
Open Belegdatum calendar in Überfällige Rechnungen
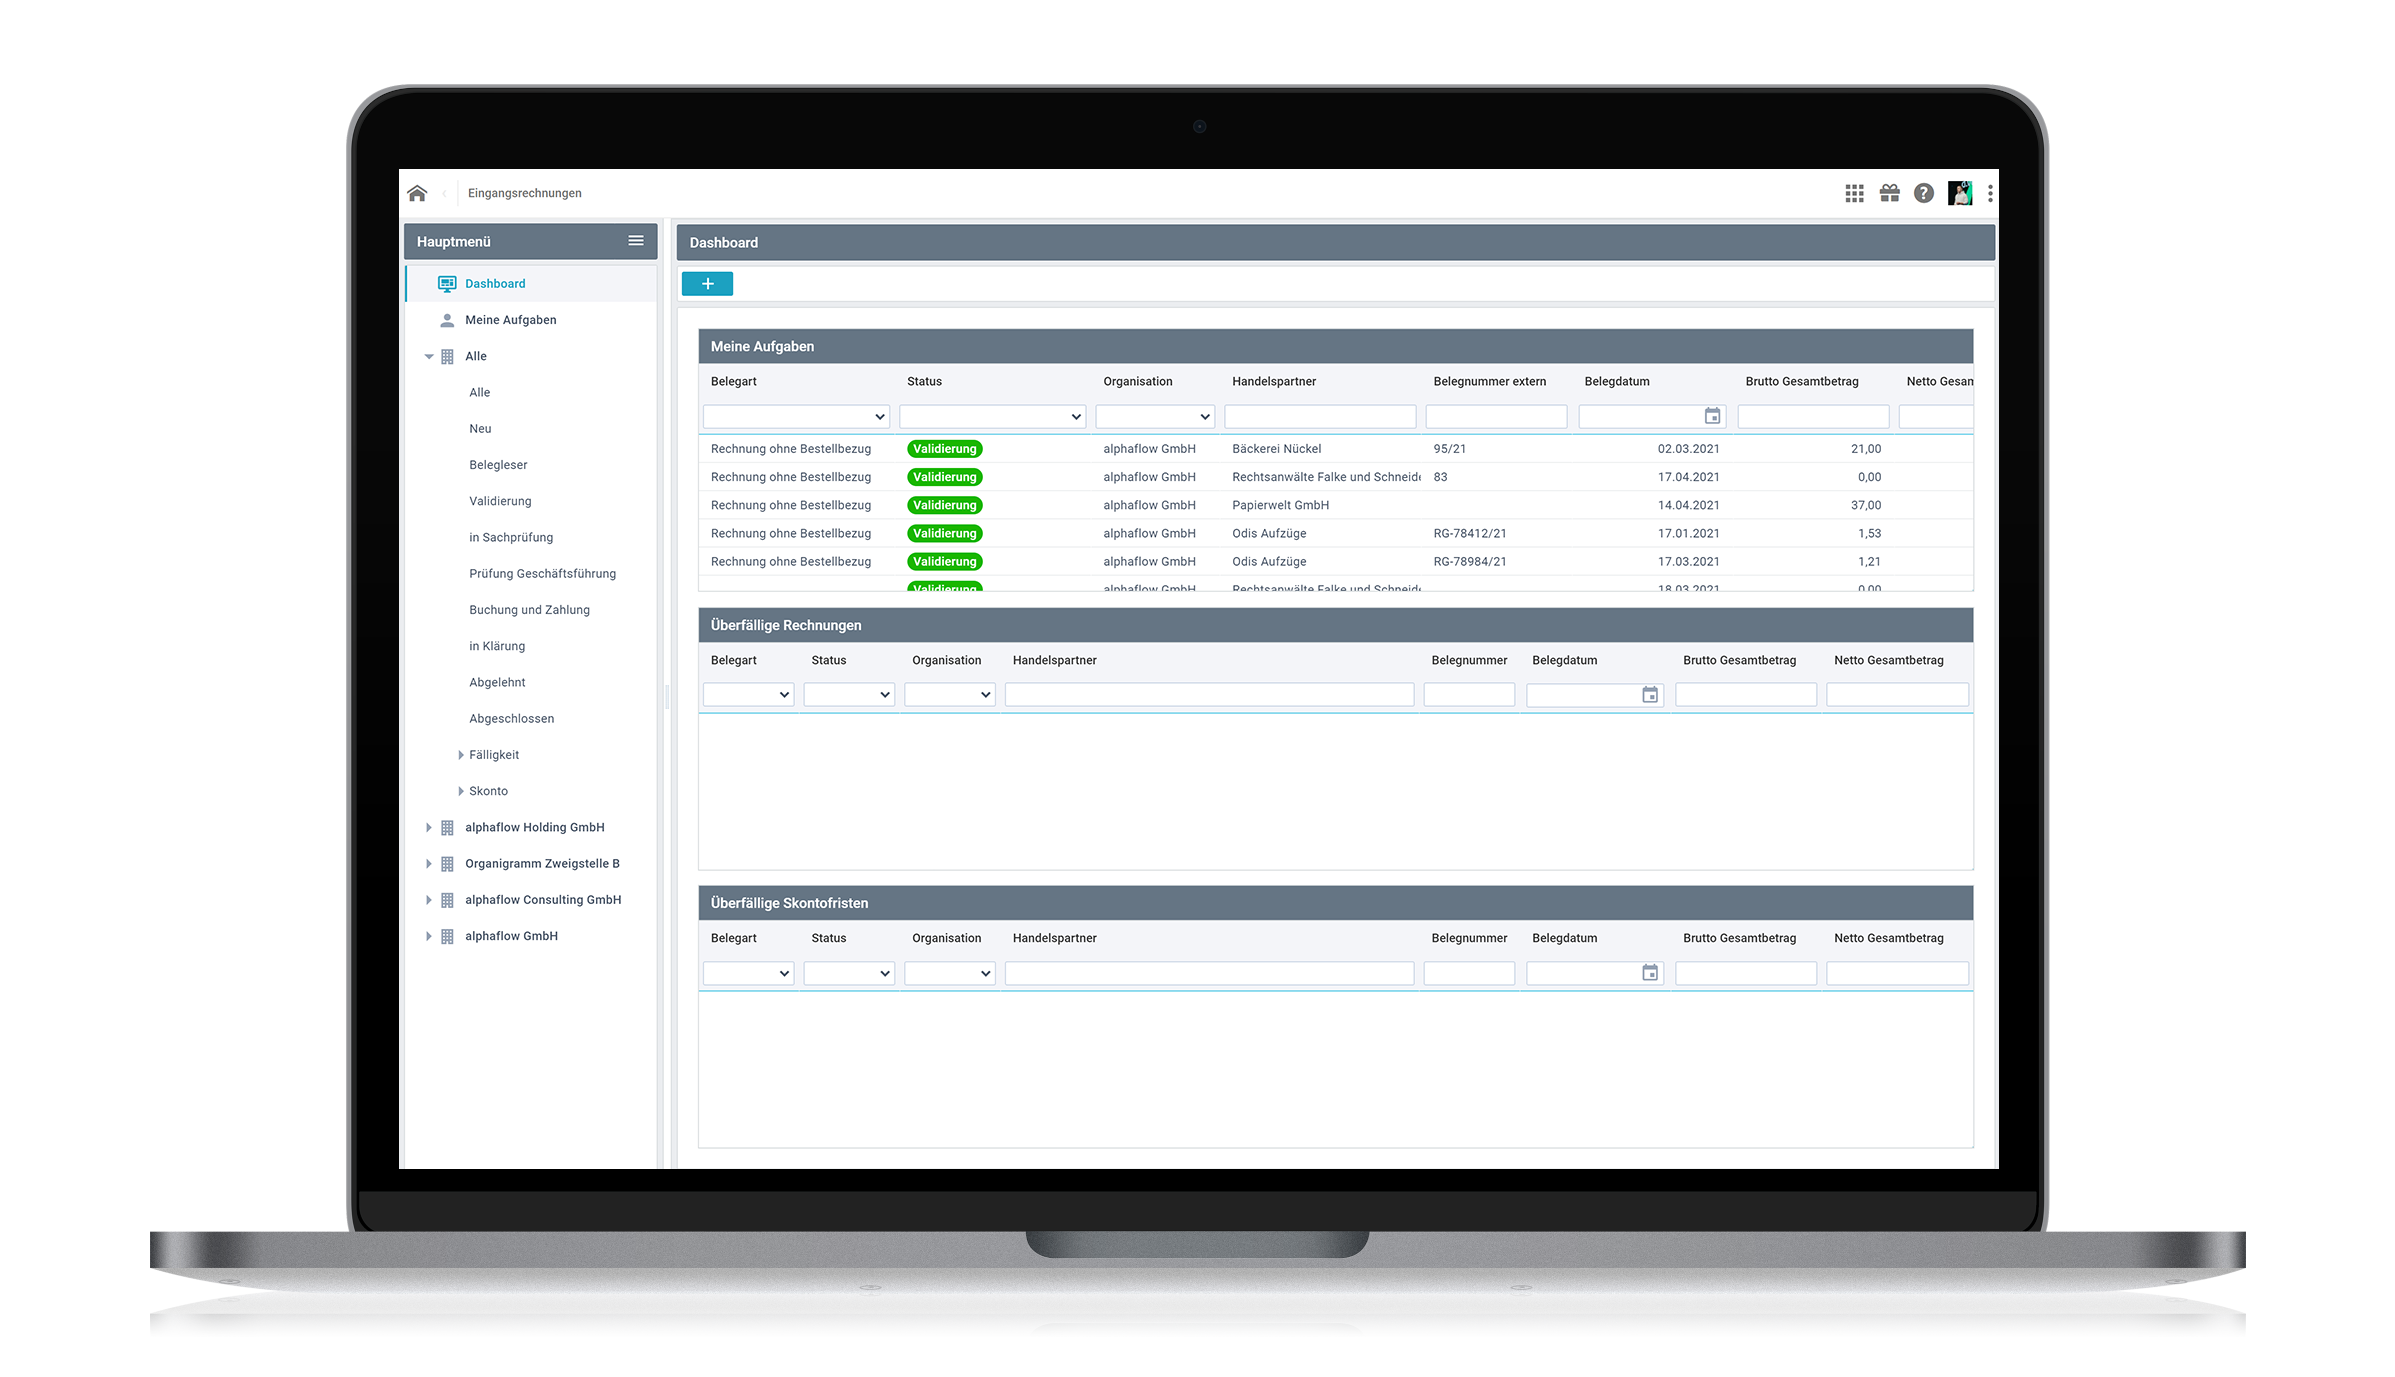[x=1650, y=695]
